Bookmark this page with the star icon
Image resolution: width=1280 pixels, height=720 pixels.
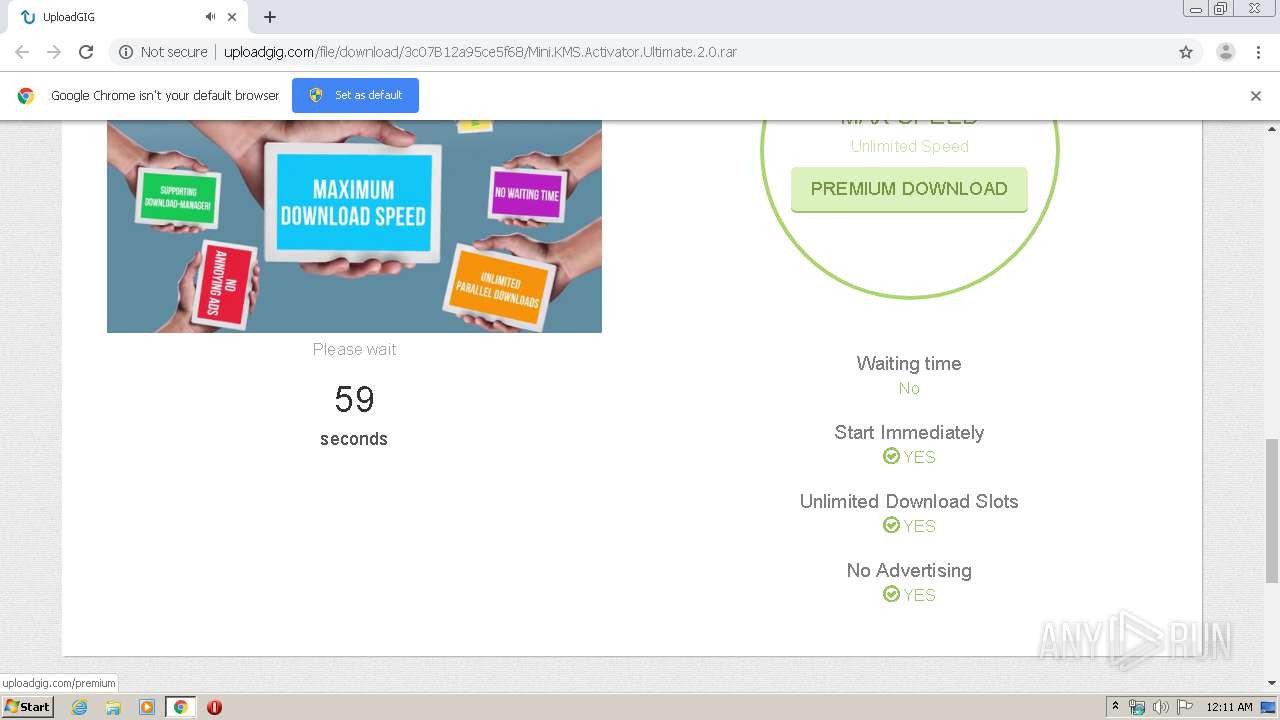[x=1186, y=52]
